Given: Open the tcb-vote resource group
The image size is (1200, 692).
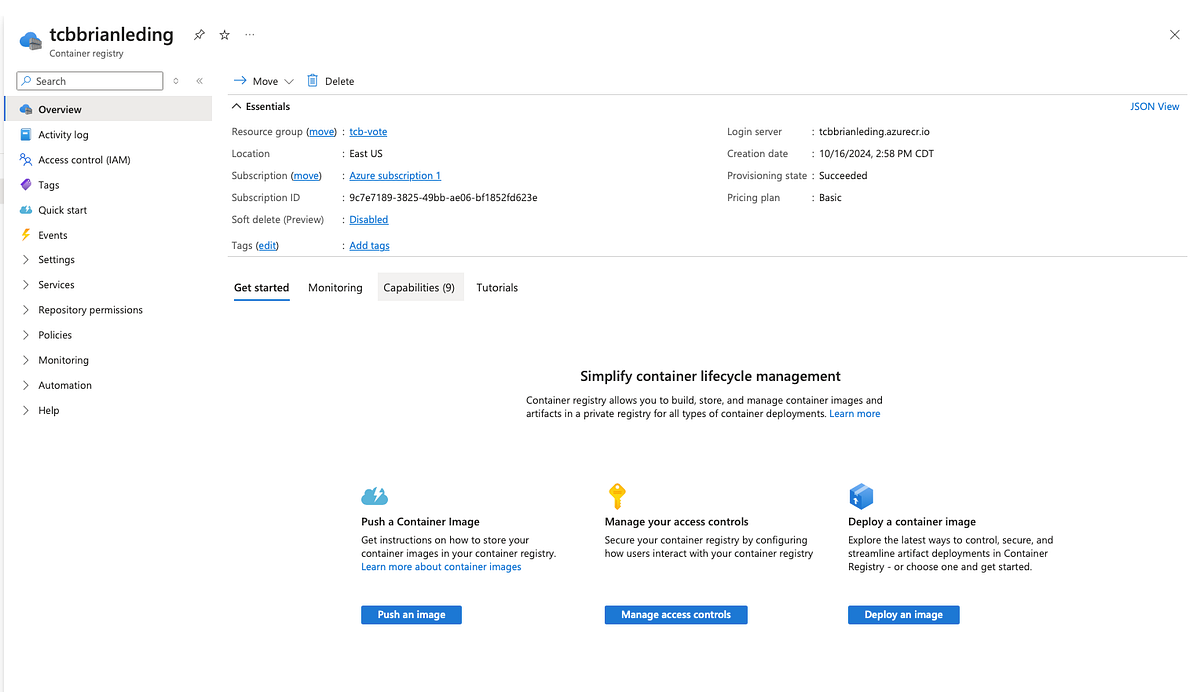Looking at the screenshot, I should pyautogui.click(x=368, y=131).
